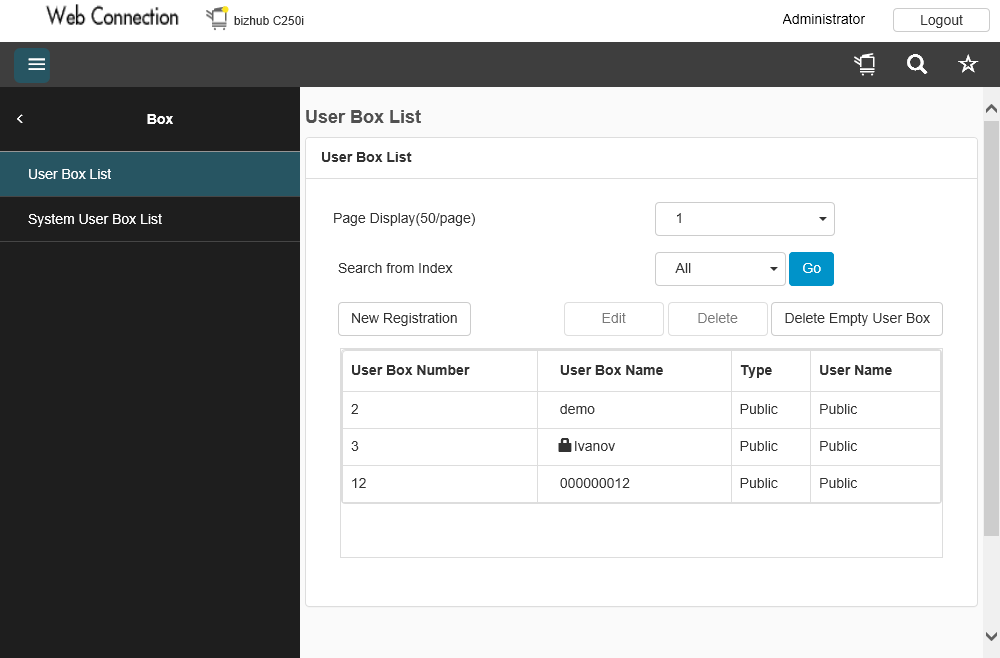1000x658 pixels.
Task: Open the search magnifier icon
Action: [916, 65]
